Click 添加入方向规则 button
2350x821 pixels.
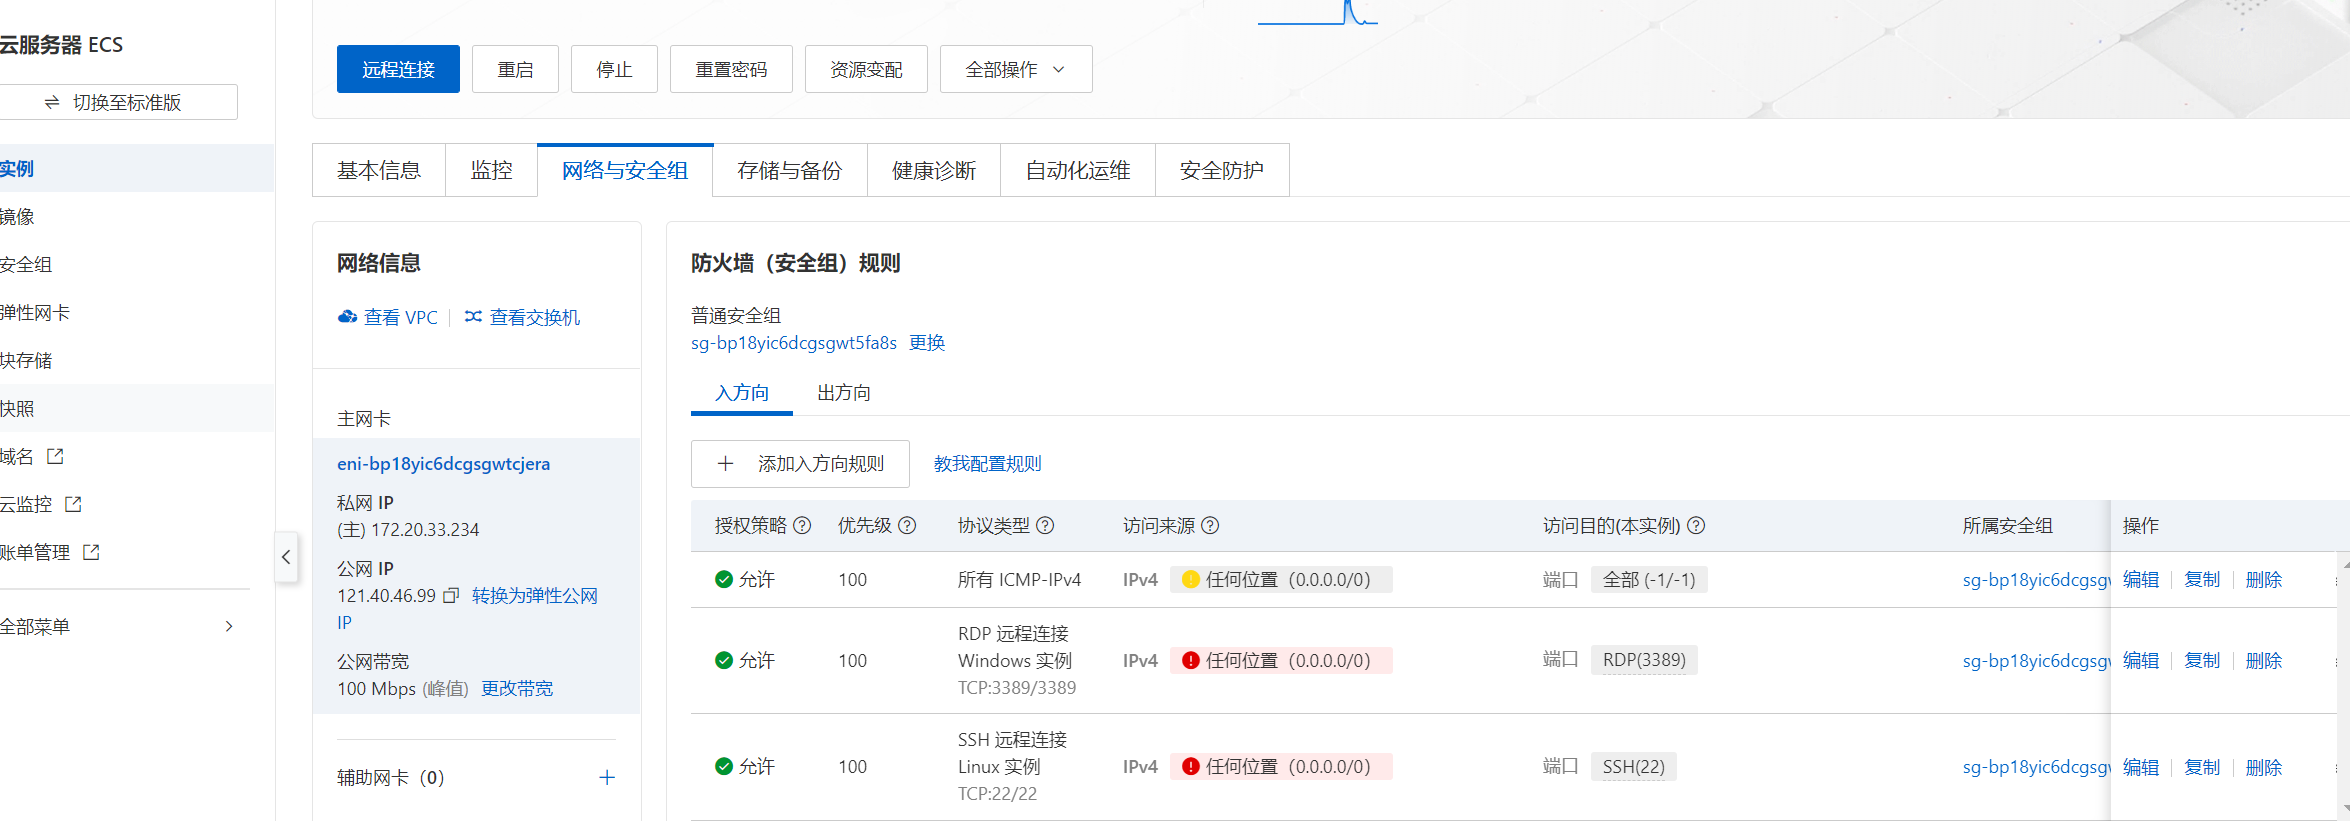point(800,464)
